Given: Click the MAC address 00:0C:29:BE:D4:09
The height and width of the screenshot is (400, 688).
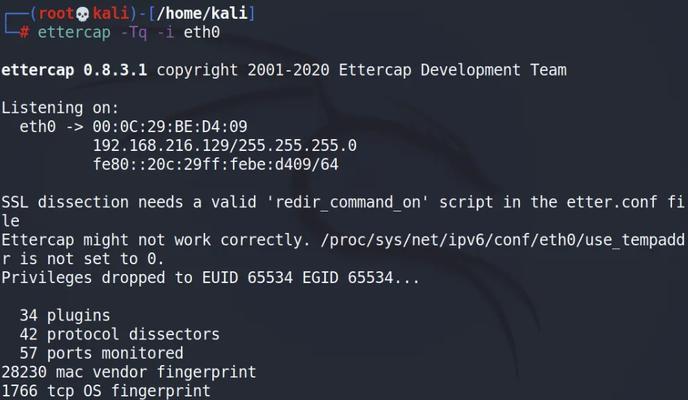Looking at the screenshot, I should coord(170,127).
